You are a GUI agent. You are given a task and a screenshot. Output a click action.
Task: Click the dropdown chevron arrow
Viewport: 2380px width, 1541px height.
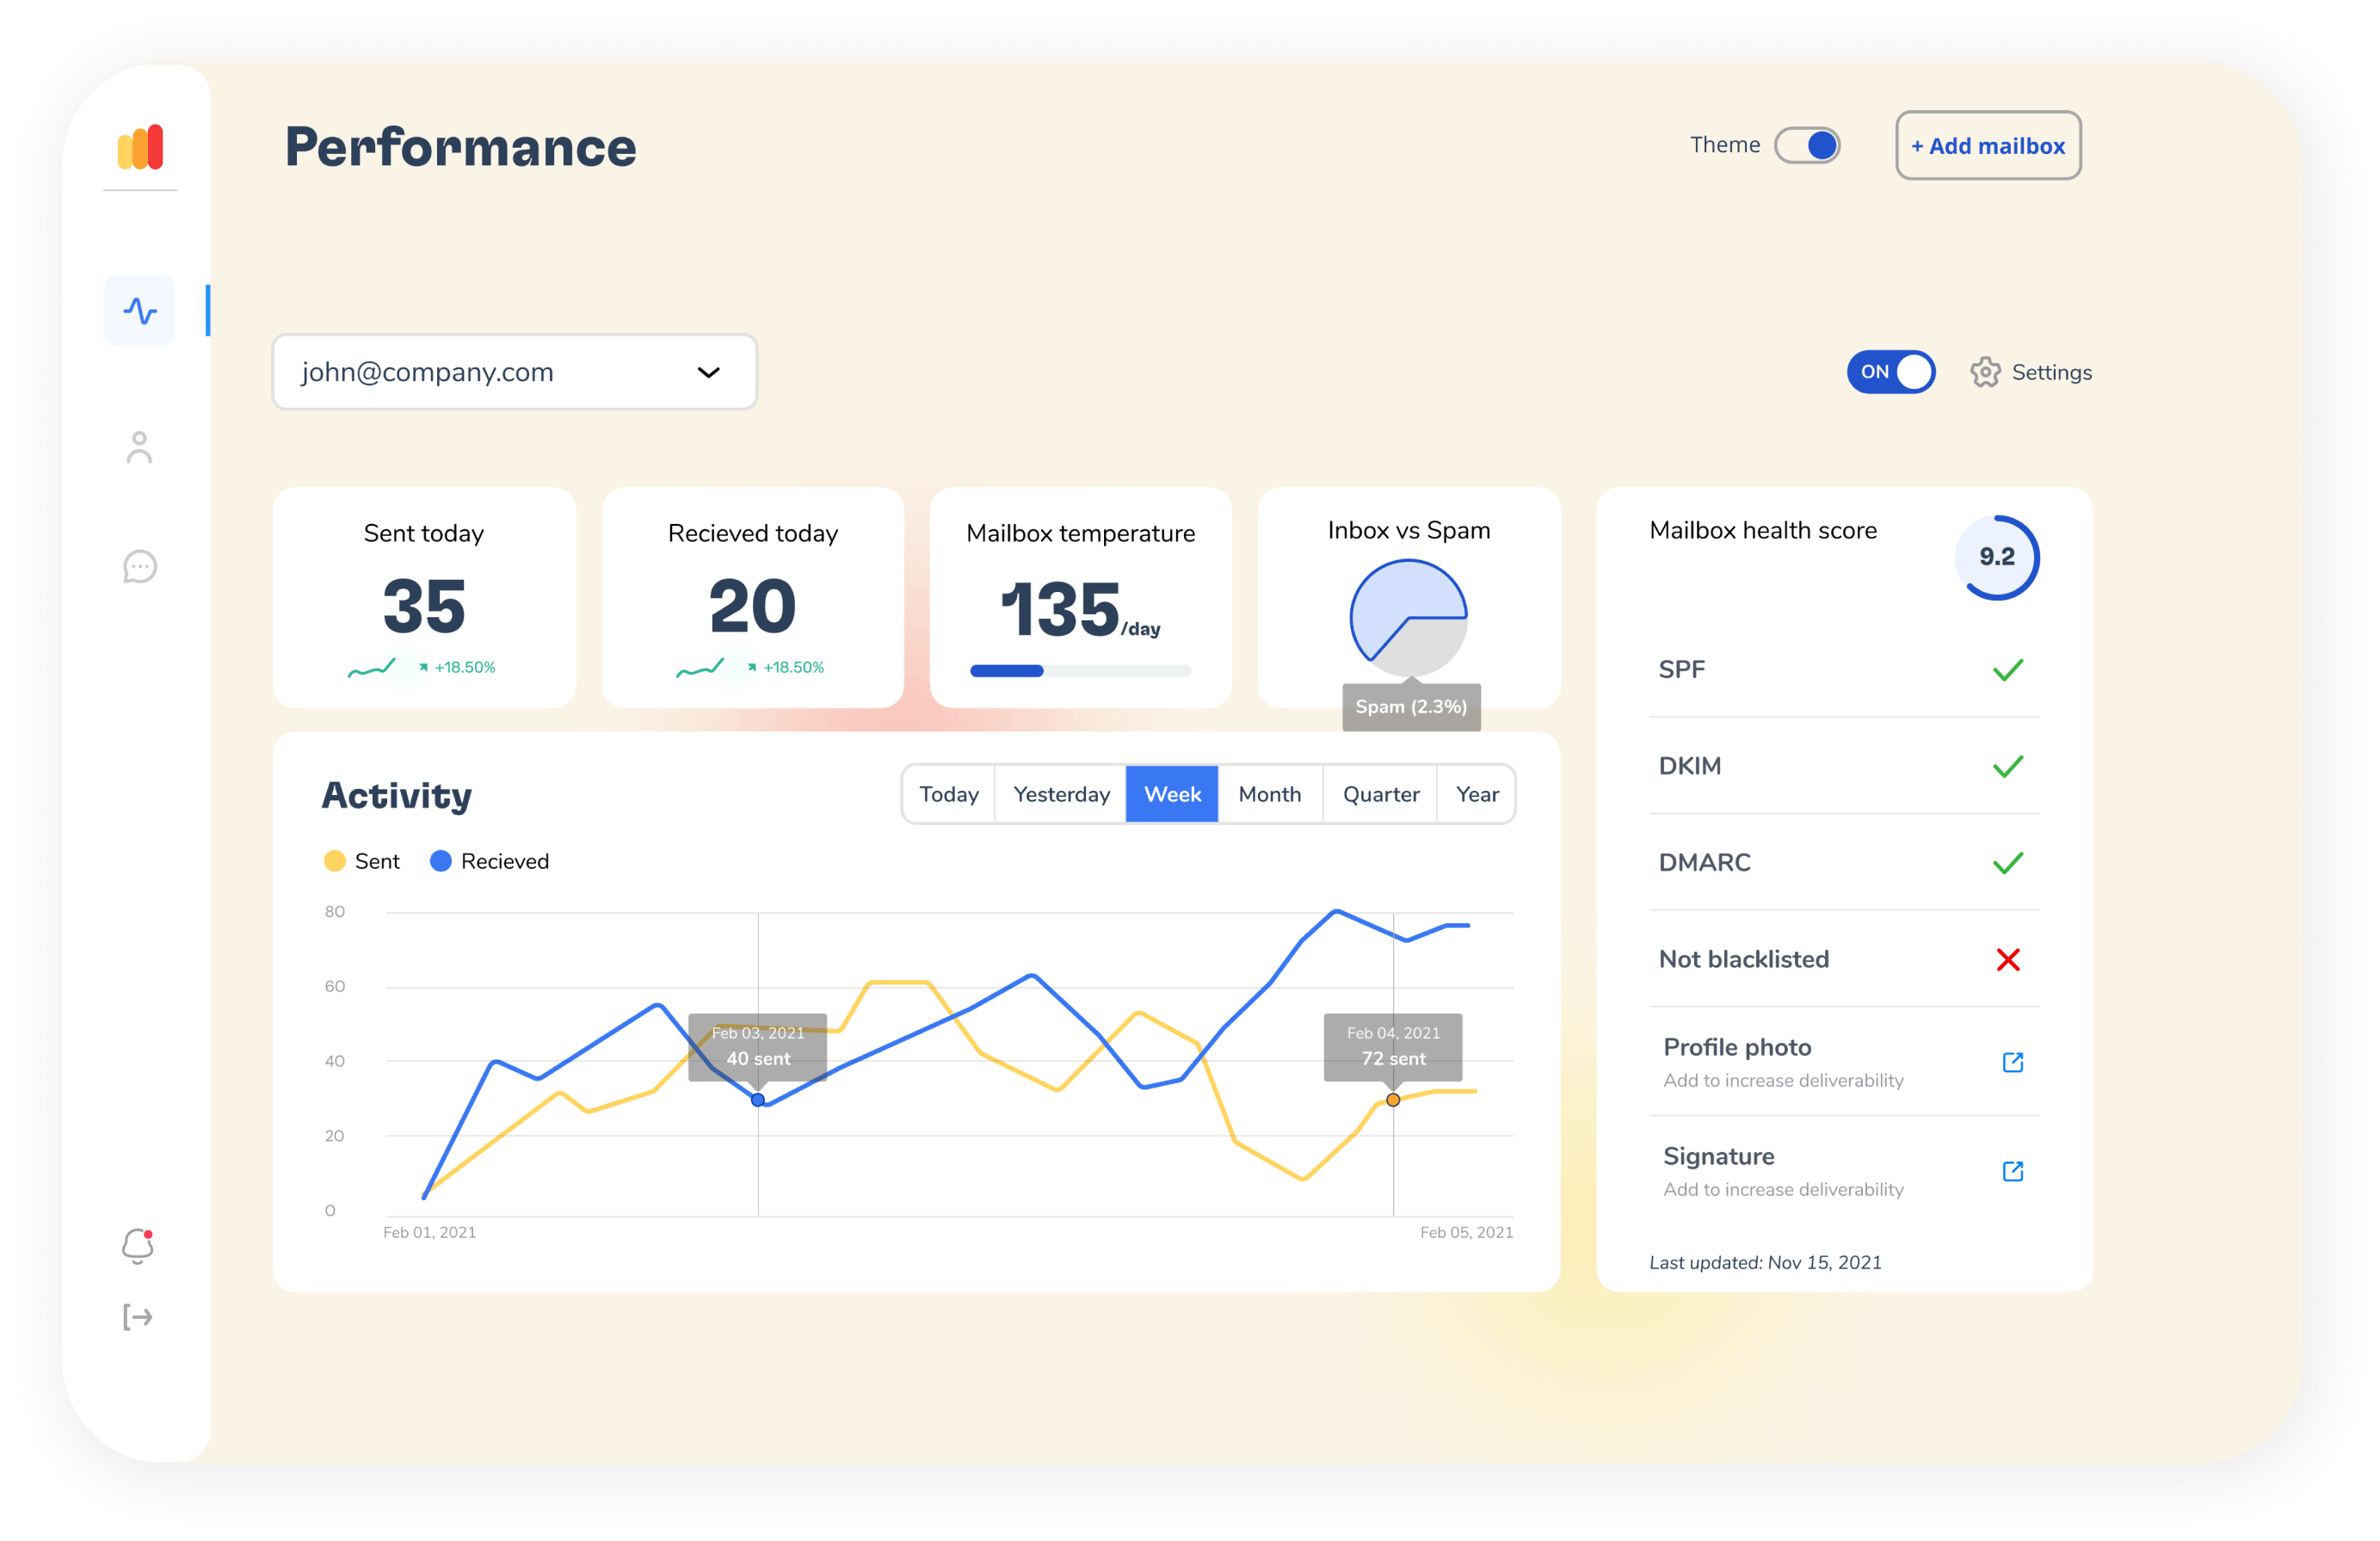click(708, 373)
